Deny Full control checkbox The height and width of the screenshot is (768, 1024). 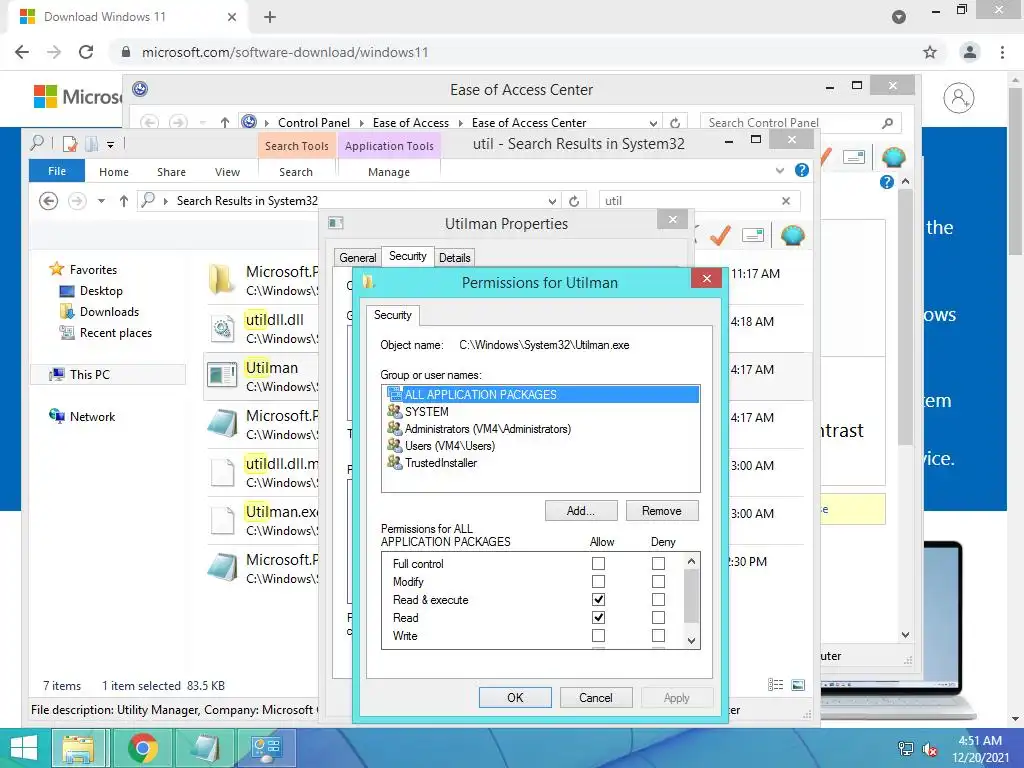[x=658, y=563]
